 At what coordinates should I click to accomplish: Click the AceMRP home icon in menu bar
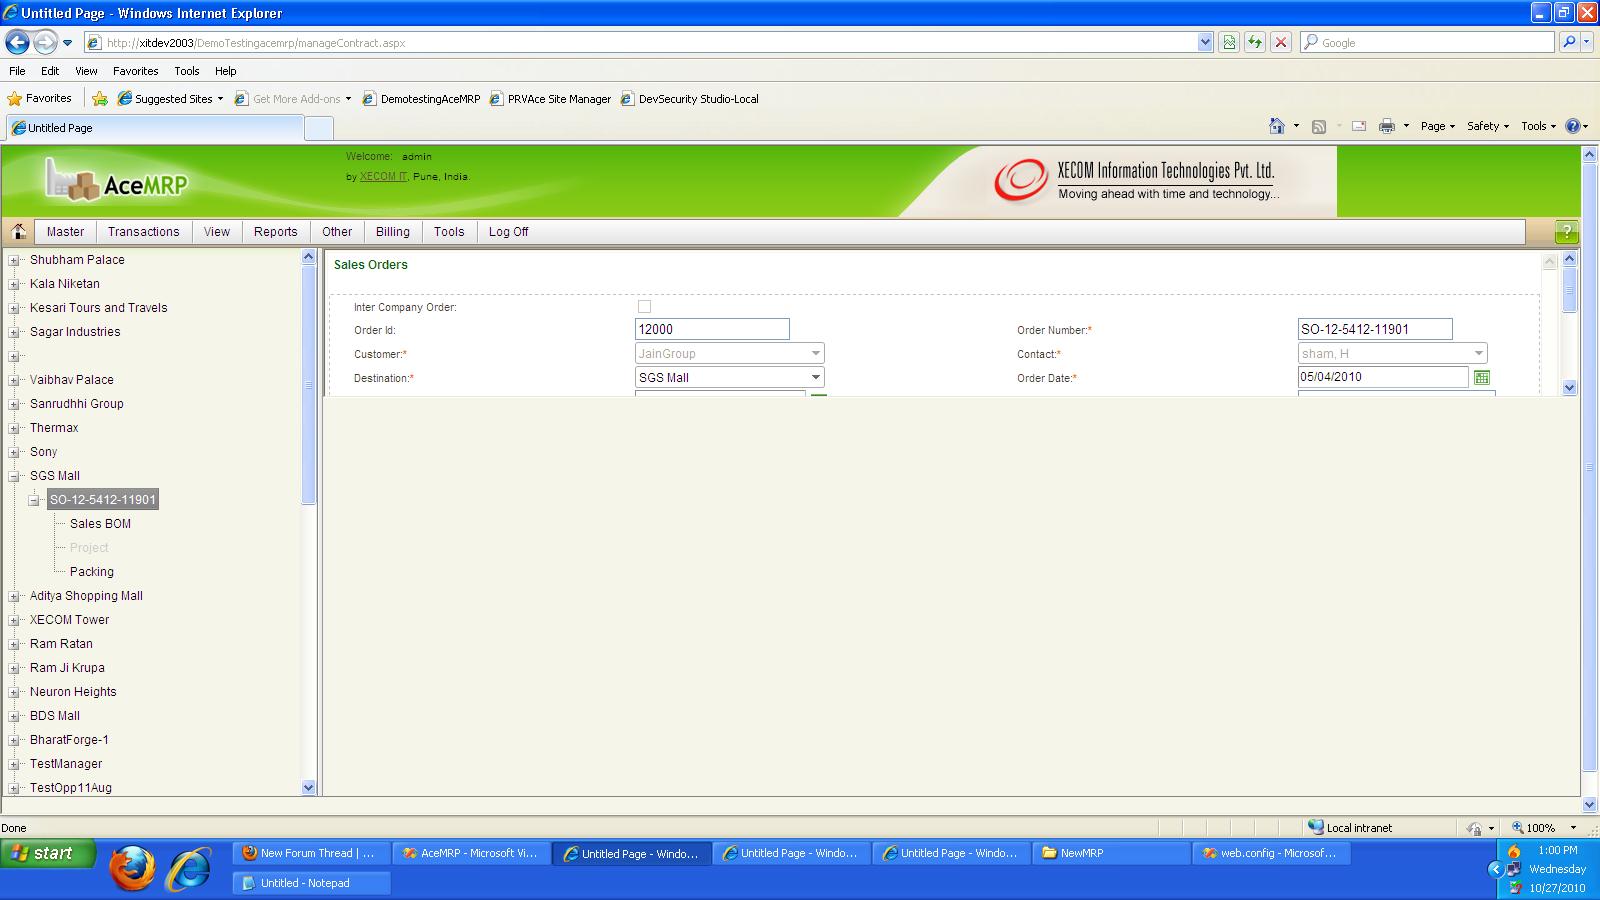[18, 232]
